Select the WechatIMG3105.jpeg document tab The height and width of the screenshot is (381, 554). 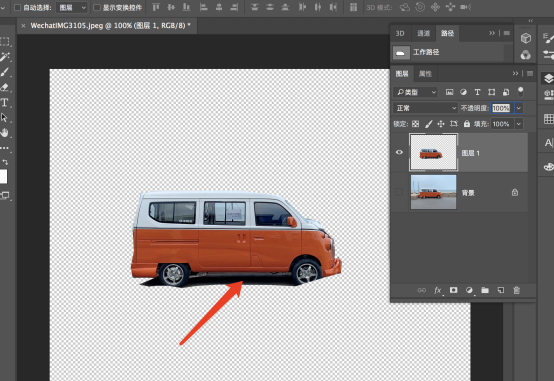110,26
